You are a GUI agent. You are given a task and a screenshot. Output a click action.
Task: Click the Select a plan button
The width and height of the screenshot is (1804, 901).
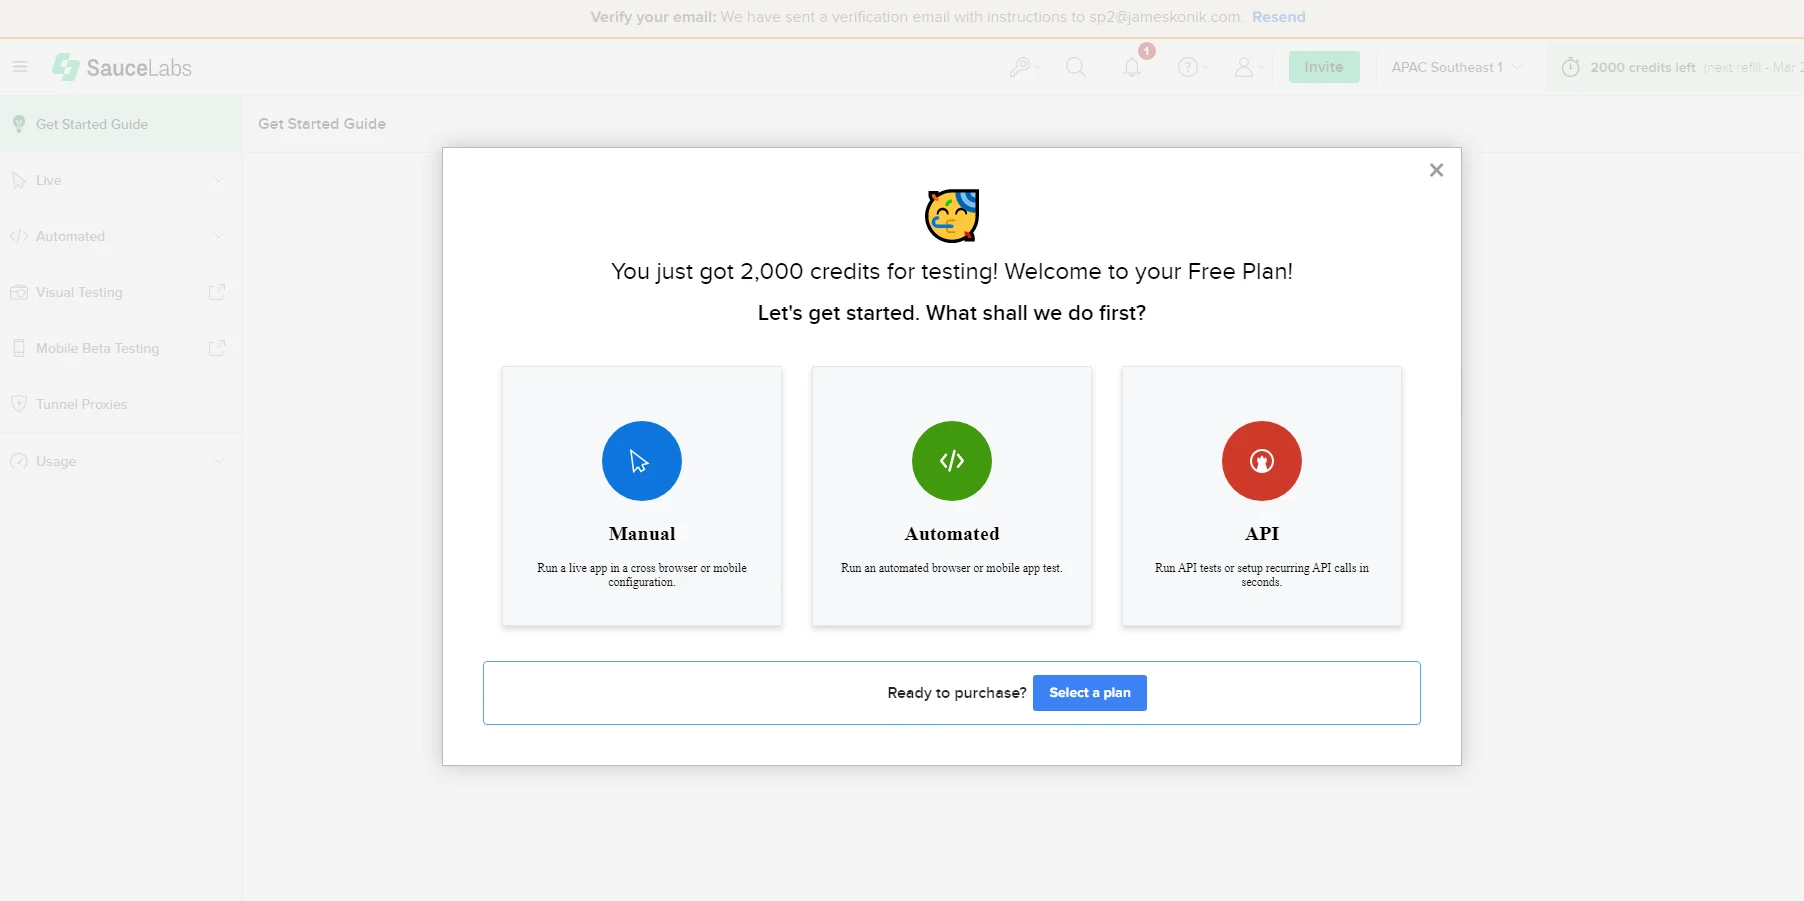click(x=1090, y=693)
